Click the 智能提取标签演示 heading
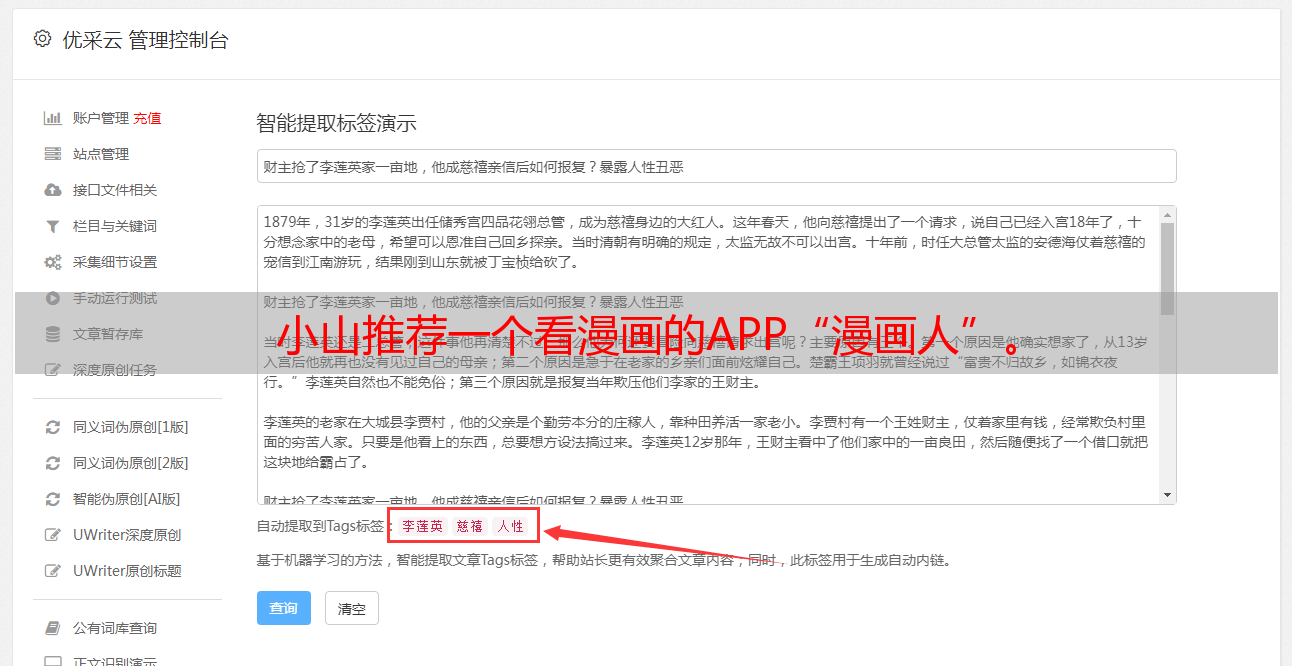This screenshot has height=666, width=1292. 336,124
